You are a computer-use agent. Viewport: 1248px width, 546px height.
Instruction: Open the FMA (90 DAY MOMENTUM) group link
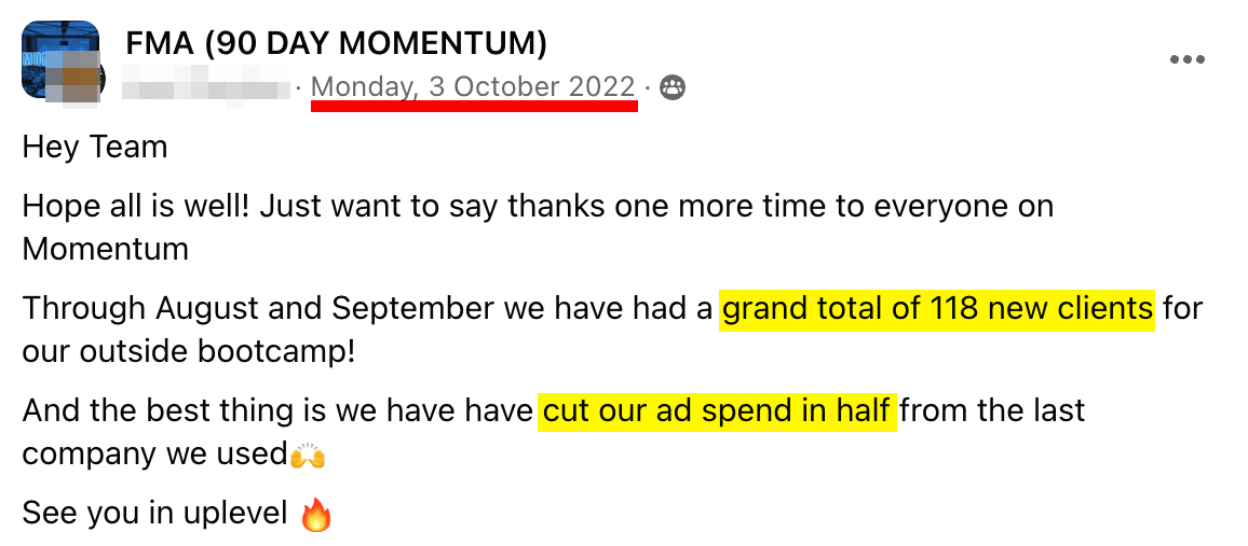[x=337, y=43]
